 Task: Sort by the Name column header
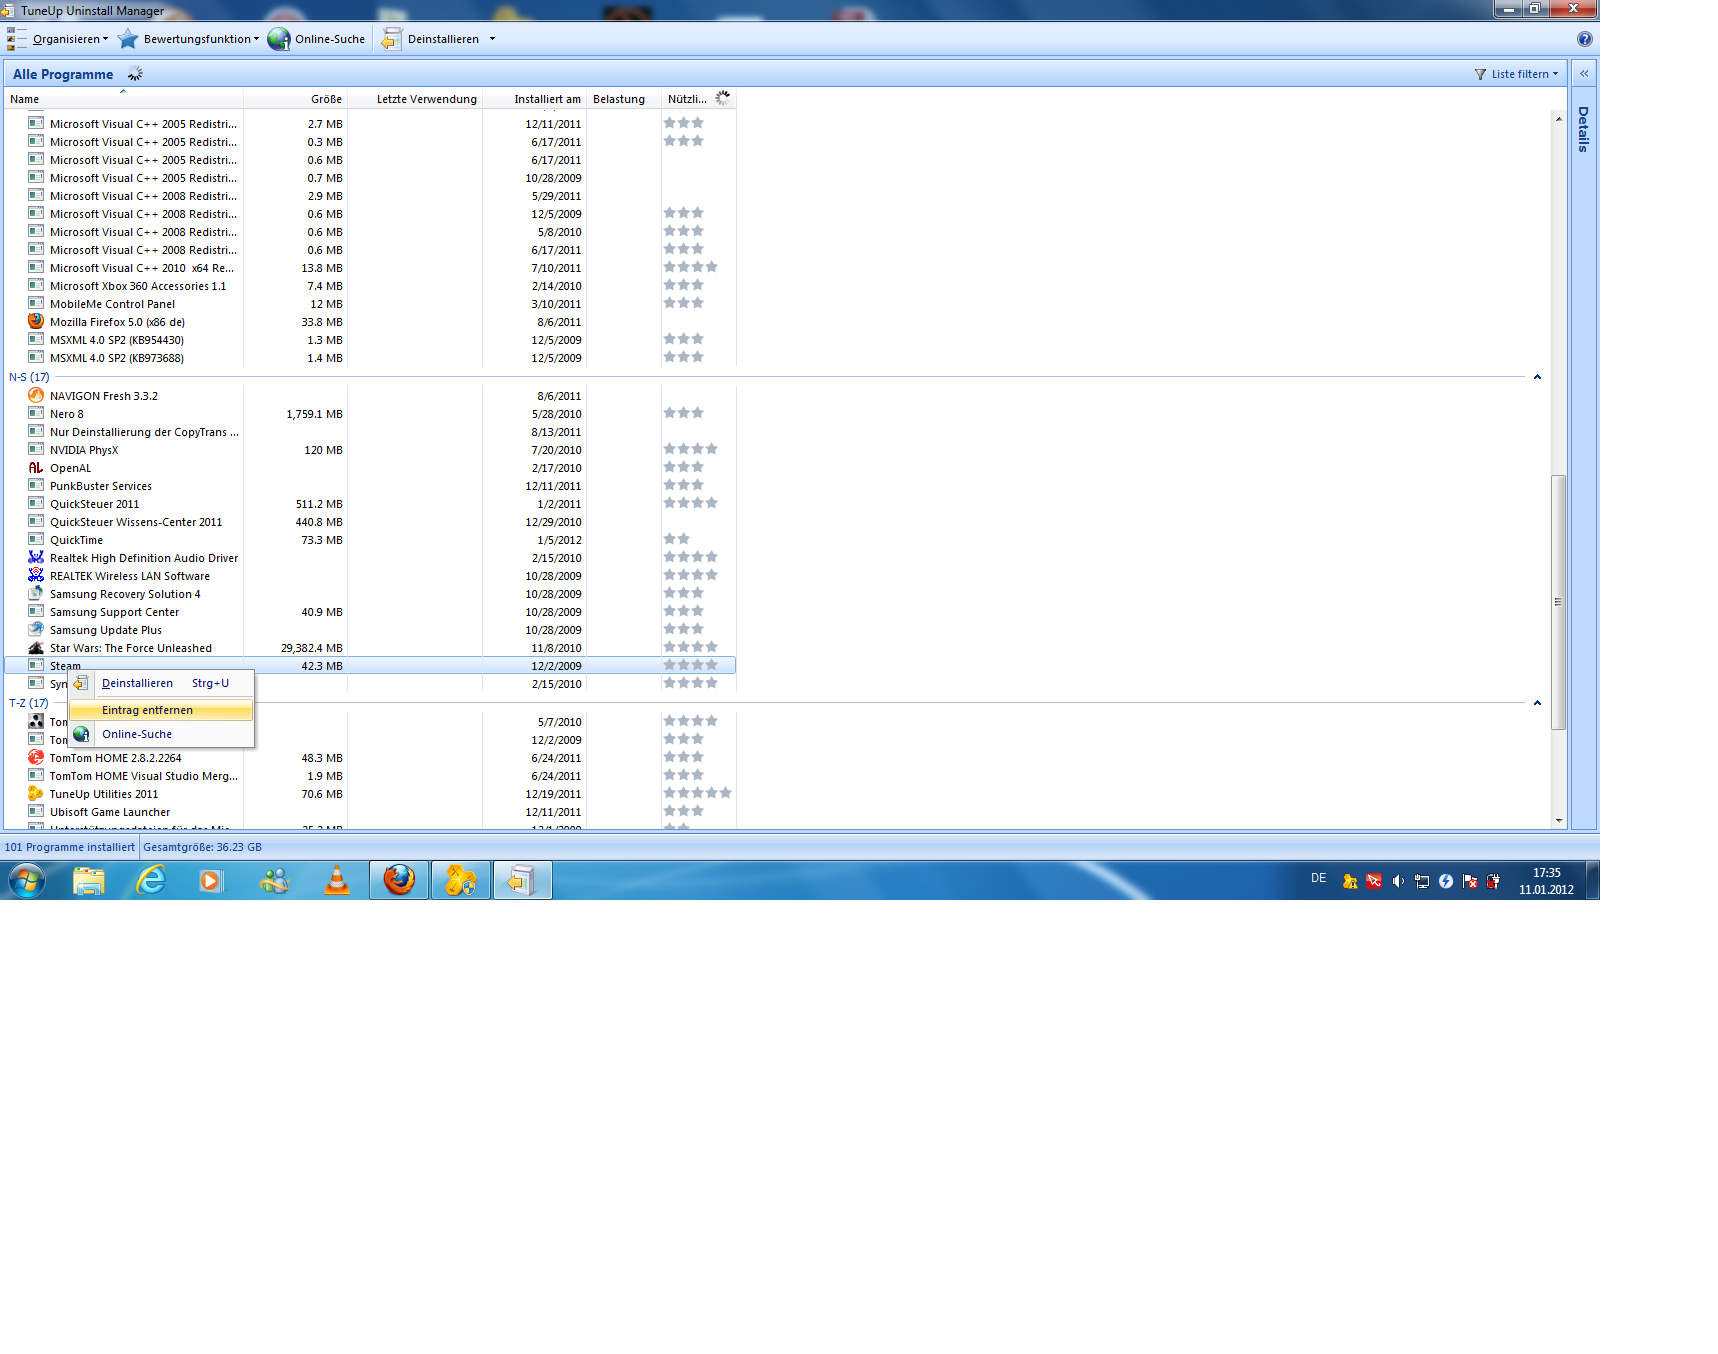tap(124, 99)
